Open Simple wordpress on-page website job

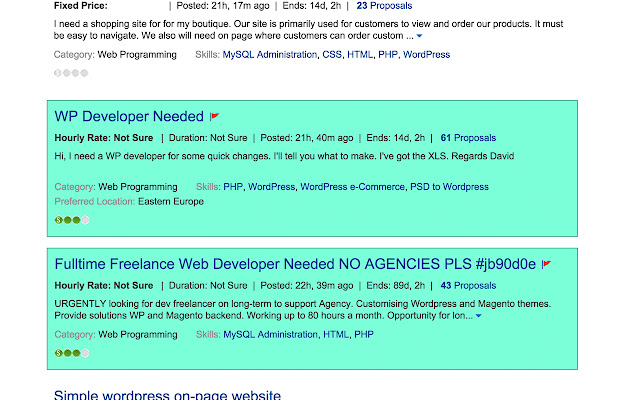pyautogui.click(x=167, y=395)
